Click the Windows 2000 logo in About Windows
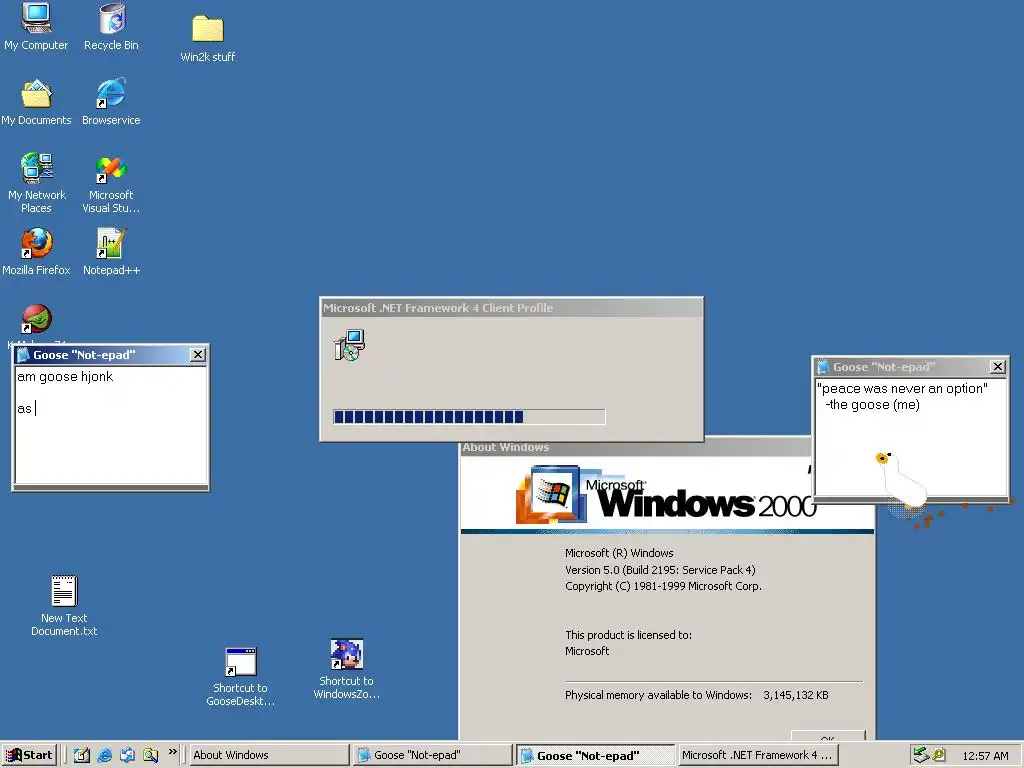The width and height of the screenshot is (1024, 768). coord(665,494)
